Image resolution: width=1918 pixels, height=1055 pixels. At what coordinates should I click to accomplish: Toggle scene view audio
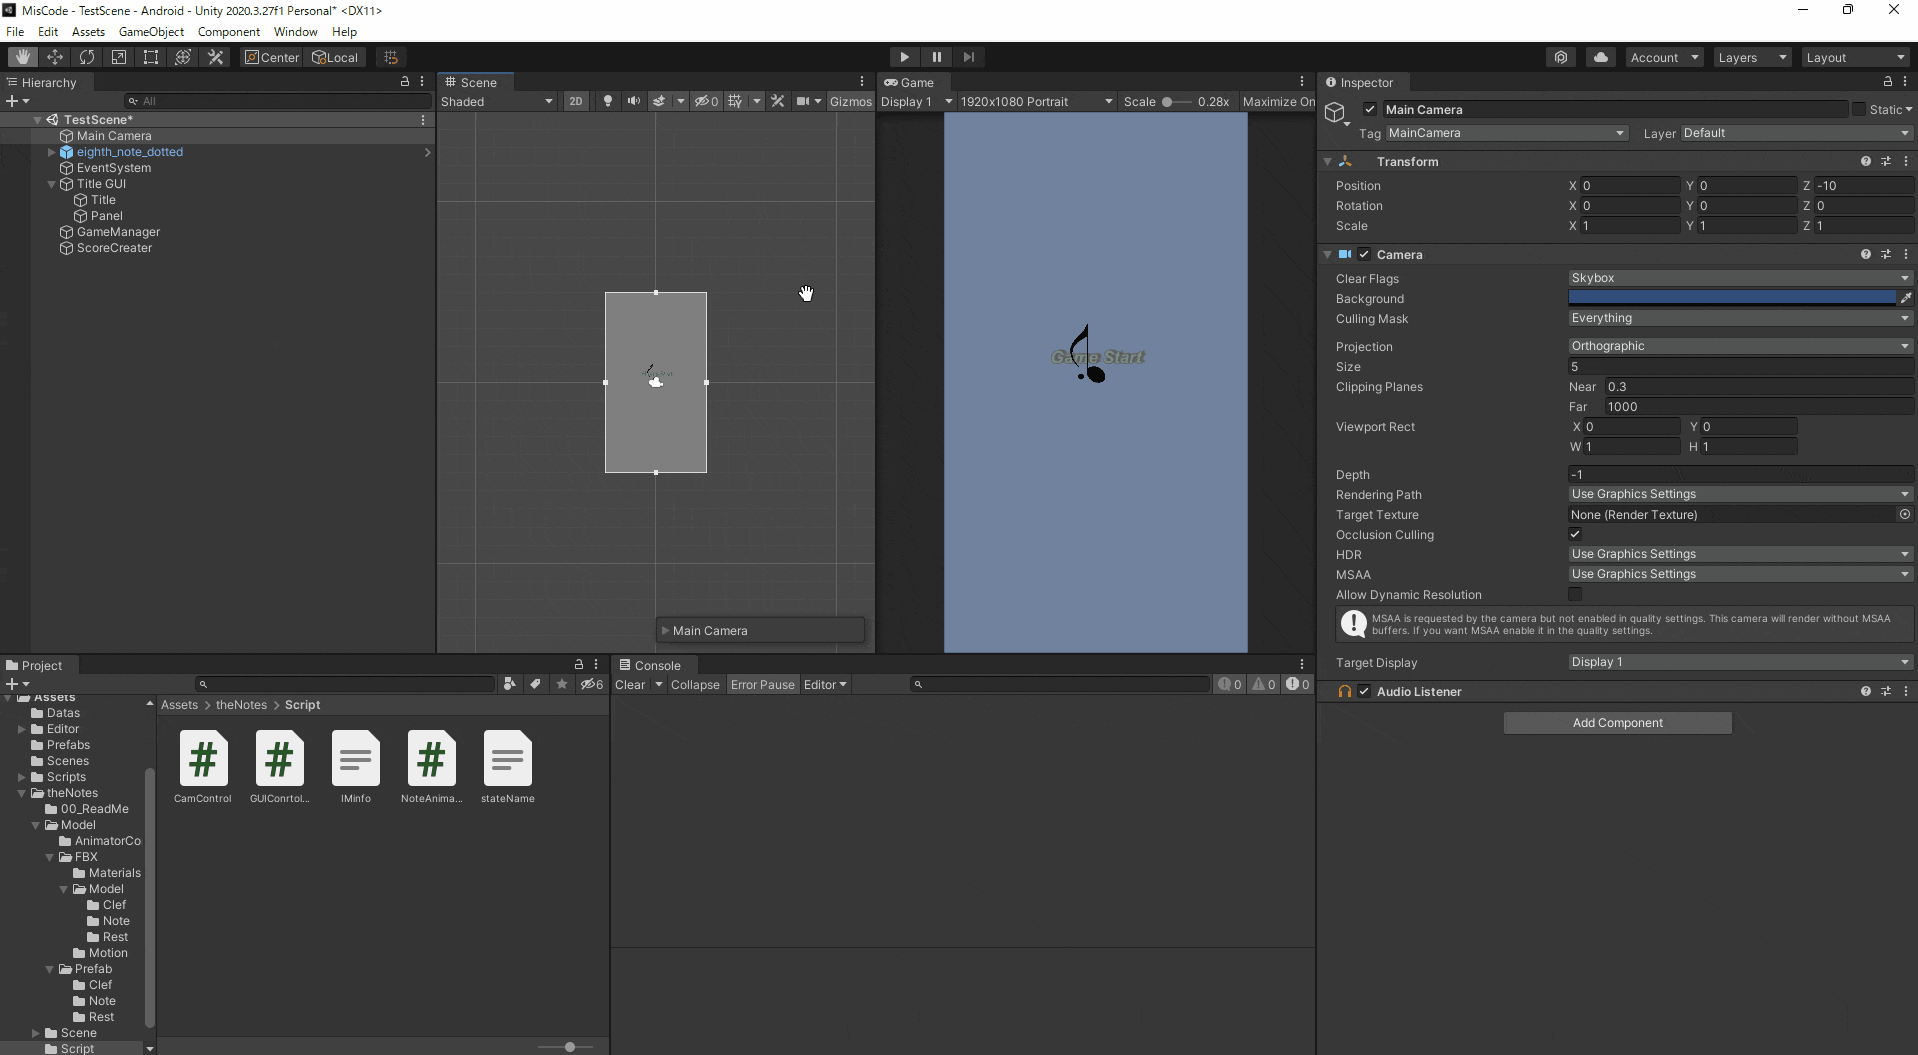tap(634, 101)
